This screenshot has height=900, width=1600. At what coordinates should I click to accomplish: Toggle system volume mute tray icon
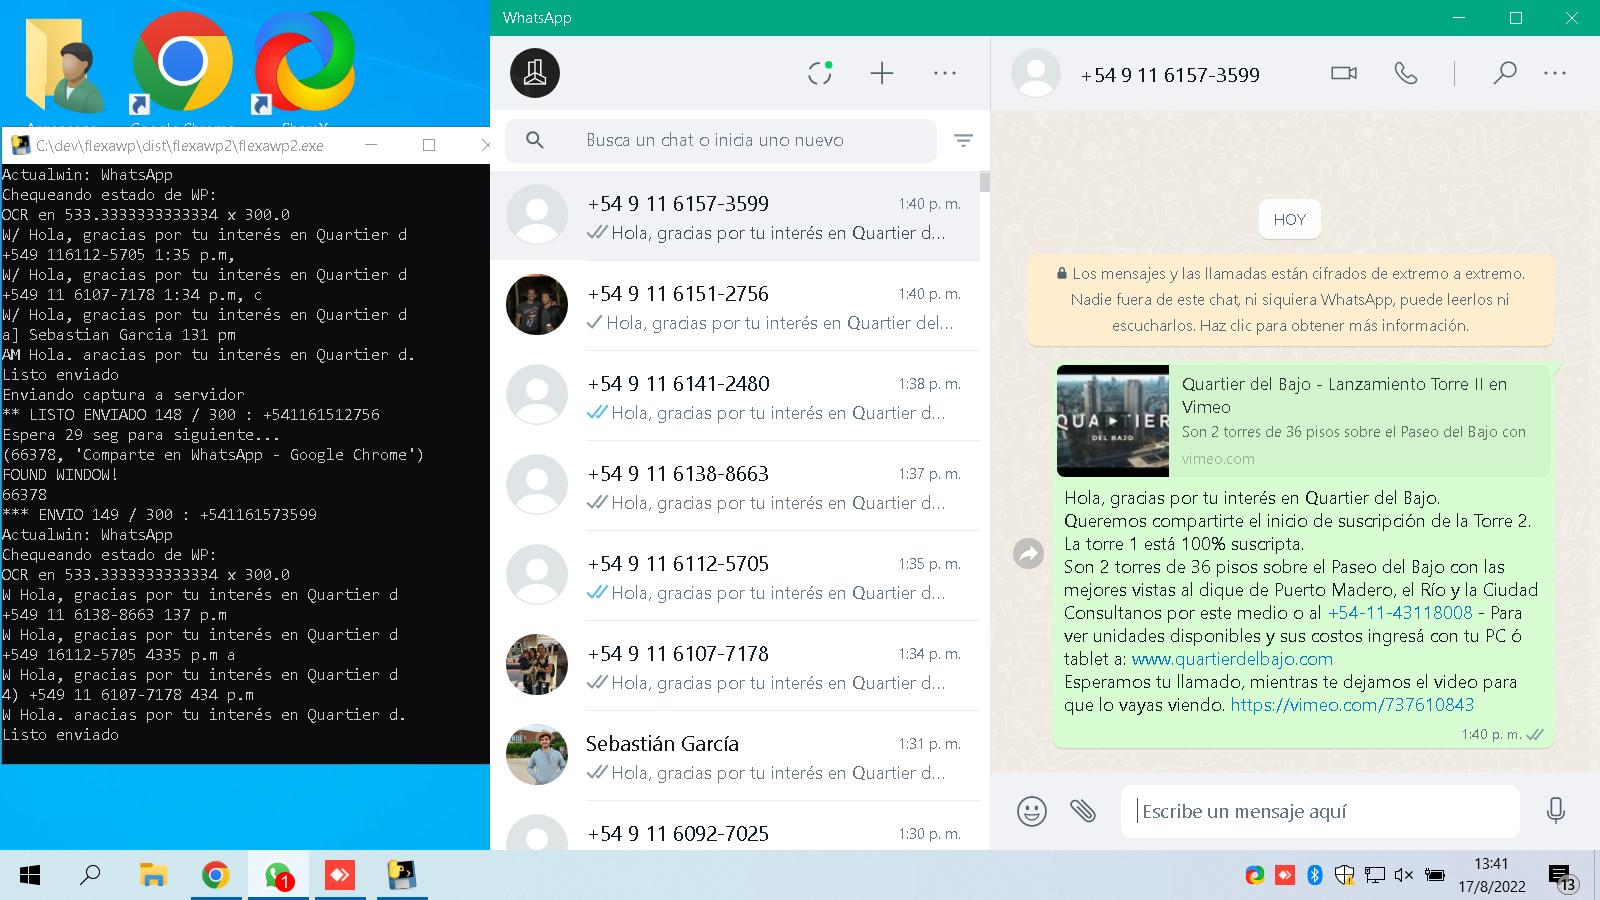1404,875
